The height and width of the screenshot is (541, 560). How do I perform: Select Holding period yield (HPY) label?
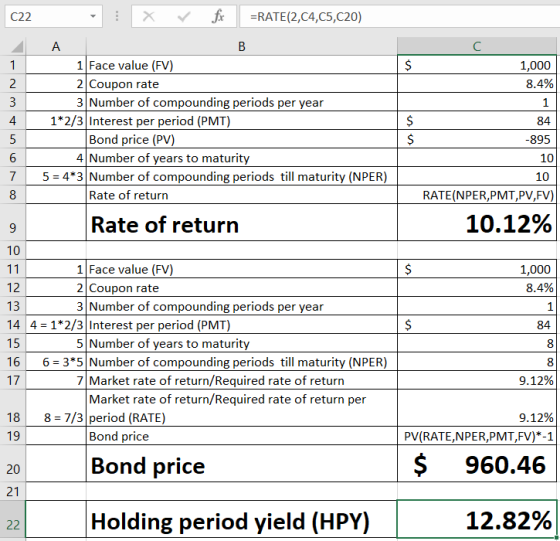tap(241, 519)
